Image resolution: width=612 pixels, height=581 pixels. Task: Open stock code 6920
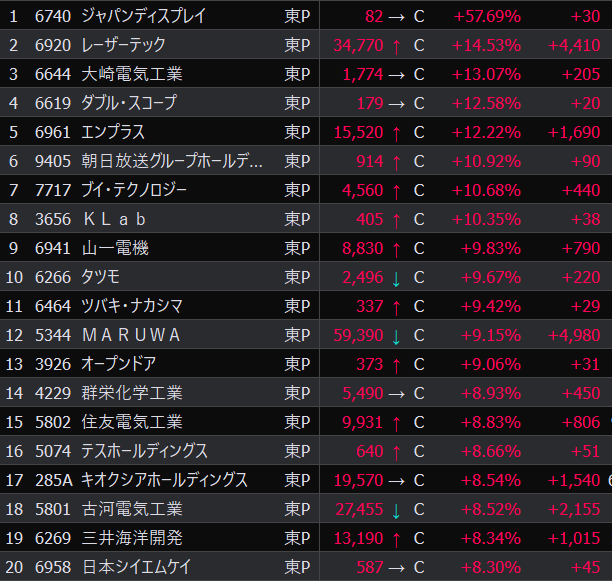[52, 45]
